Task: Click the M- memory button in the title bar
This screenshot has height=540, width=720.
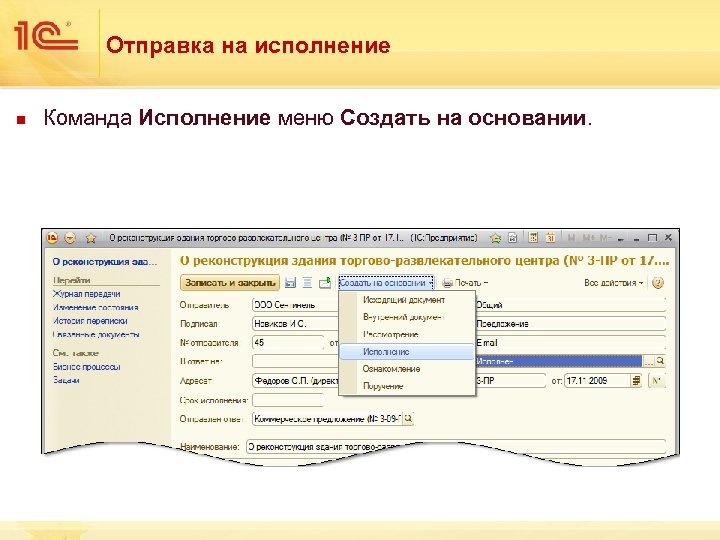Action: click(606, 238)
